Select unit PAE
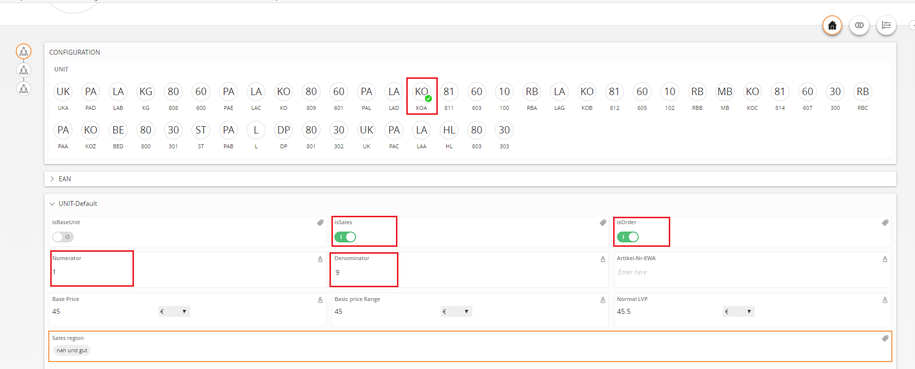Screen dimensions: 915x369 [228, 92]
